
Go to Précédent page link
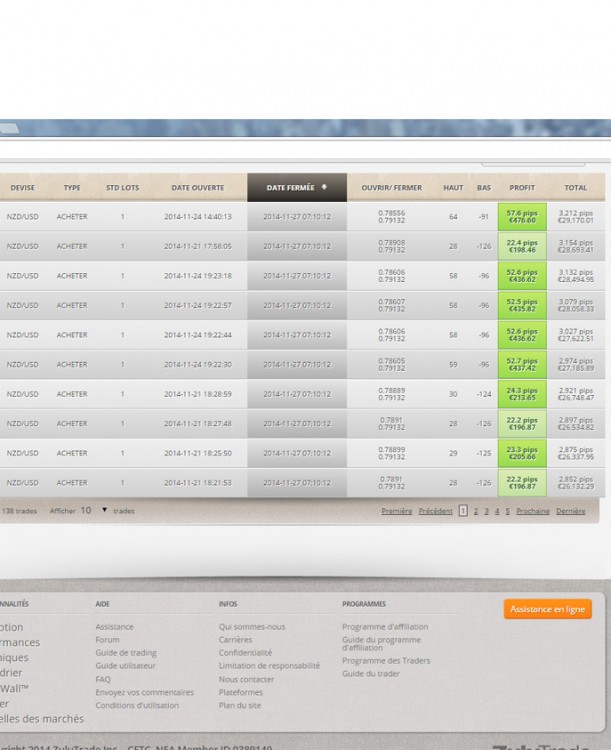point(435,511)
